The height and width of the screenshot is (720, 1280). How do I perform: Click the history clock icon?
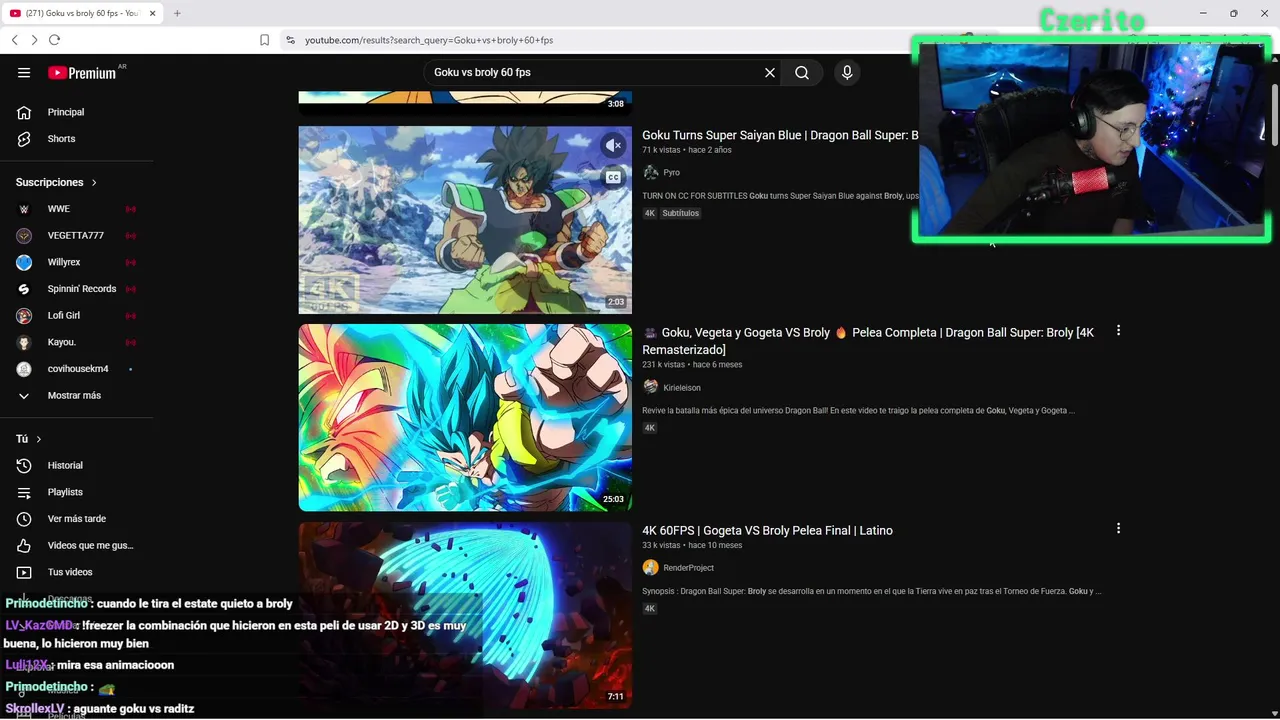[x=24, y=465]
